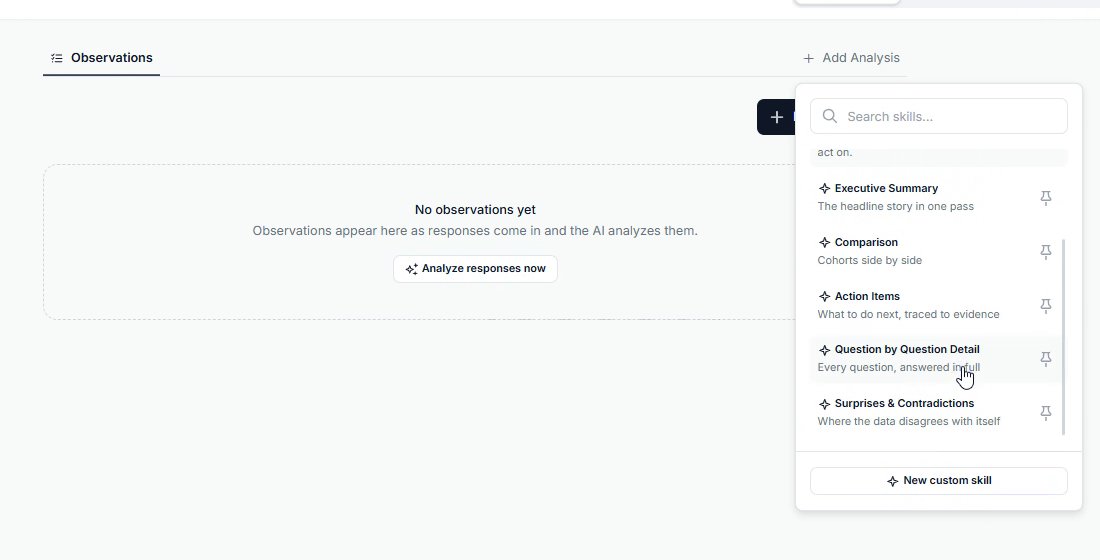This screenshot has width=1100, height=560.
Task: Click the plus icon beside Add Analysis
Action: click(x=809, y=58)
